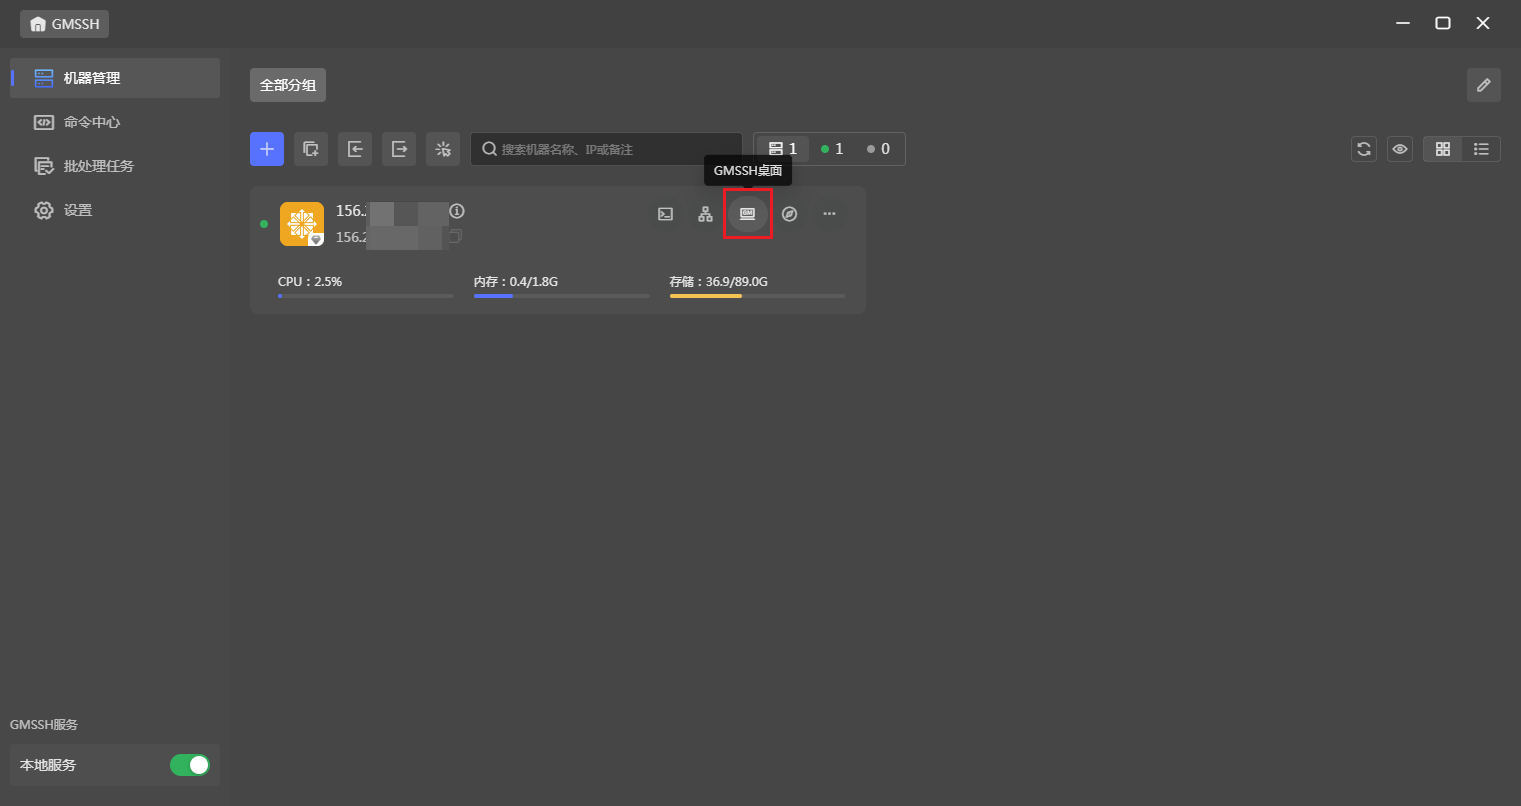Click the import machines arrow icon
1521x806 pixels.
pyautogui.click(x=355, y=149)
